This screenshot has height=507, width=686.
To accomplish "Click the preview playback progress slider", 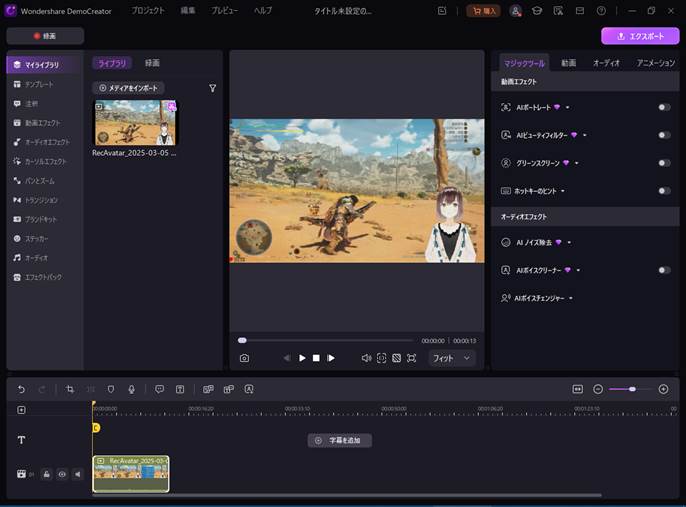I will click(326, 340).
